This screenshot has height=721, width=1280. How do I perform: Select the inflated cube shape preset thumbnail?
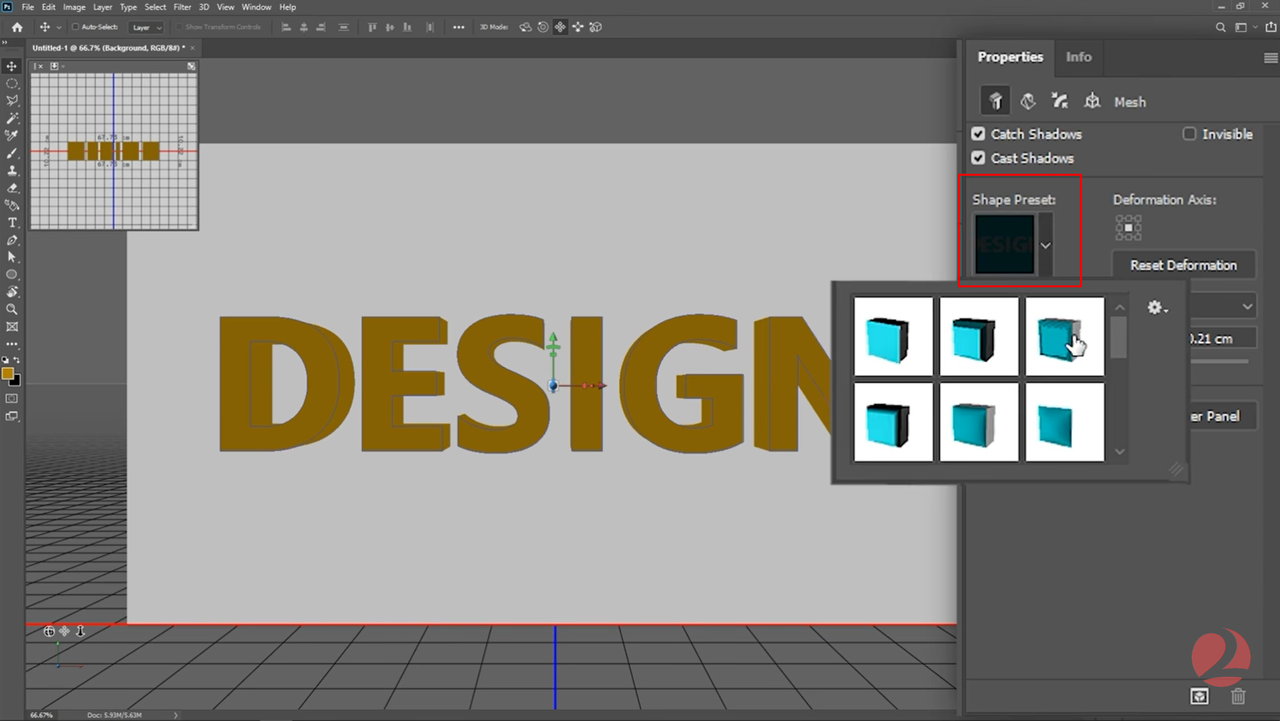click(x=979, y=422)
